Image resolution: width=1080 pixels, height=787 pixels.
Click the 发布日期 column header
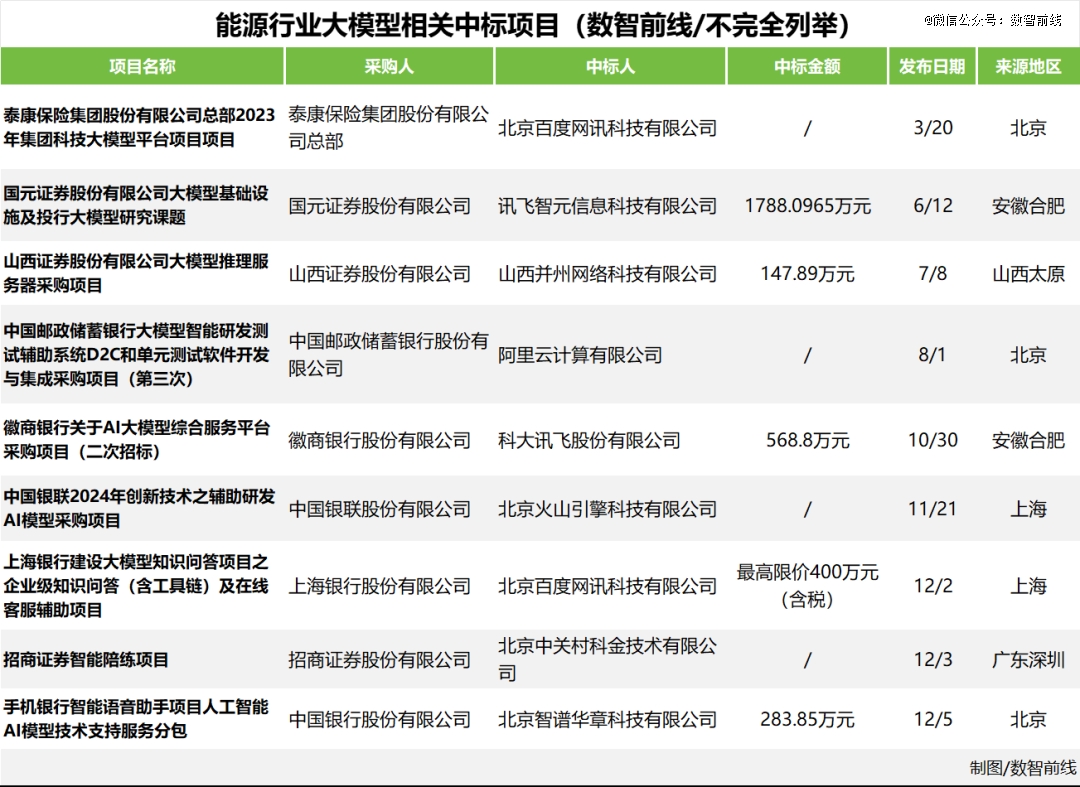(x=932, y=67)
